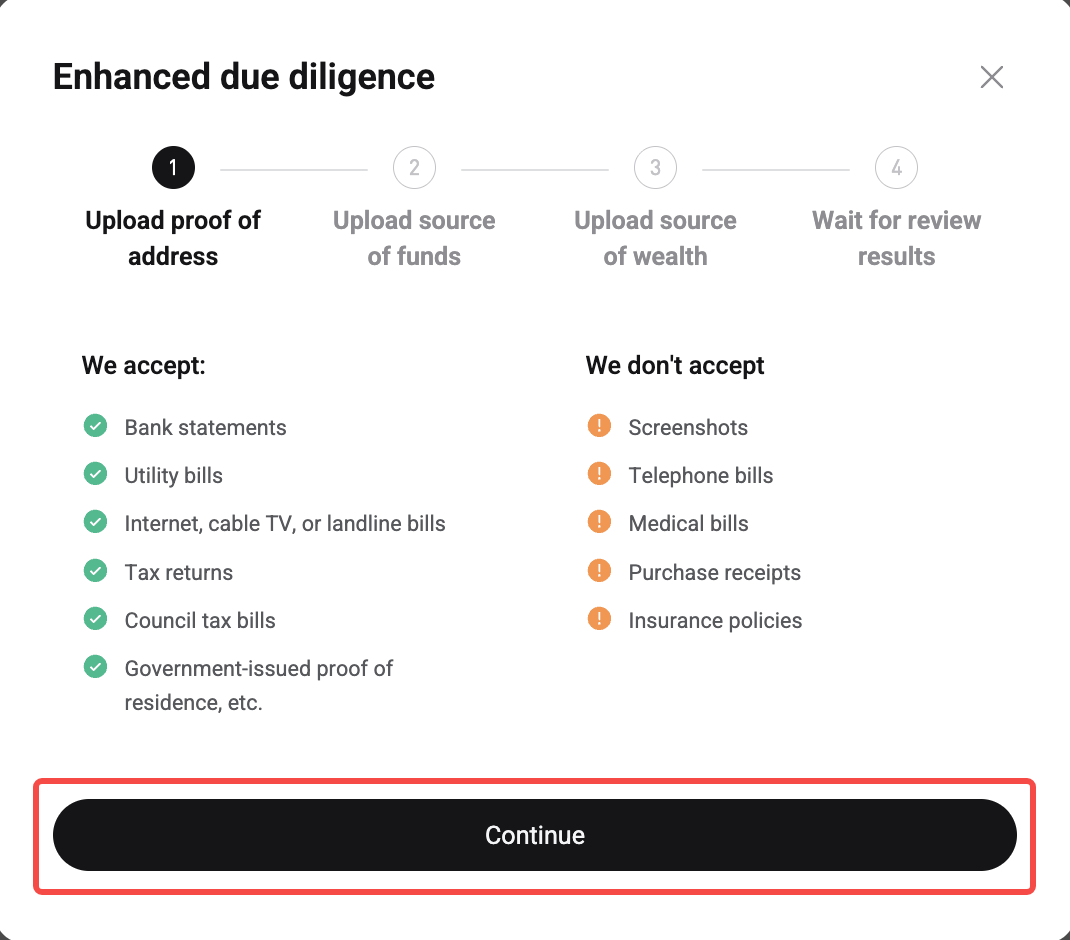Select step 2 Upload source of funds
Image resolution: width=1070 pixels, height=940 pixels.
[x=414, y=167]
